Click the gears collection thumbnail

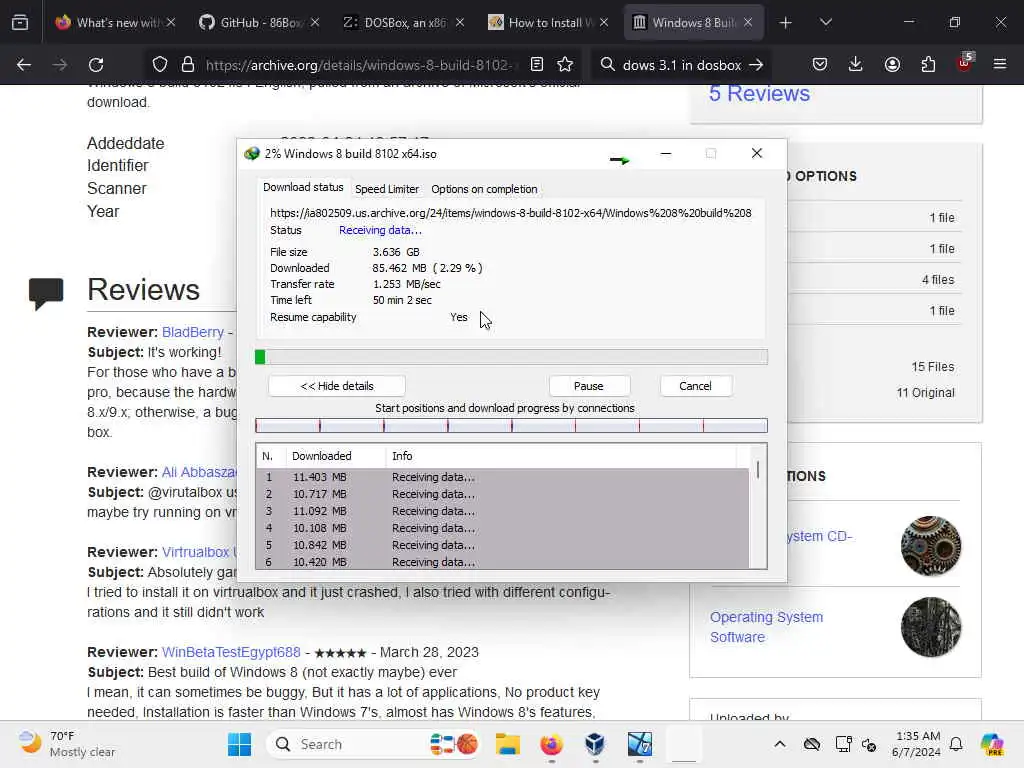[931, 546]
